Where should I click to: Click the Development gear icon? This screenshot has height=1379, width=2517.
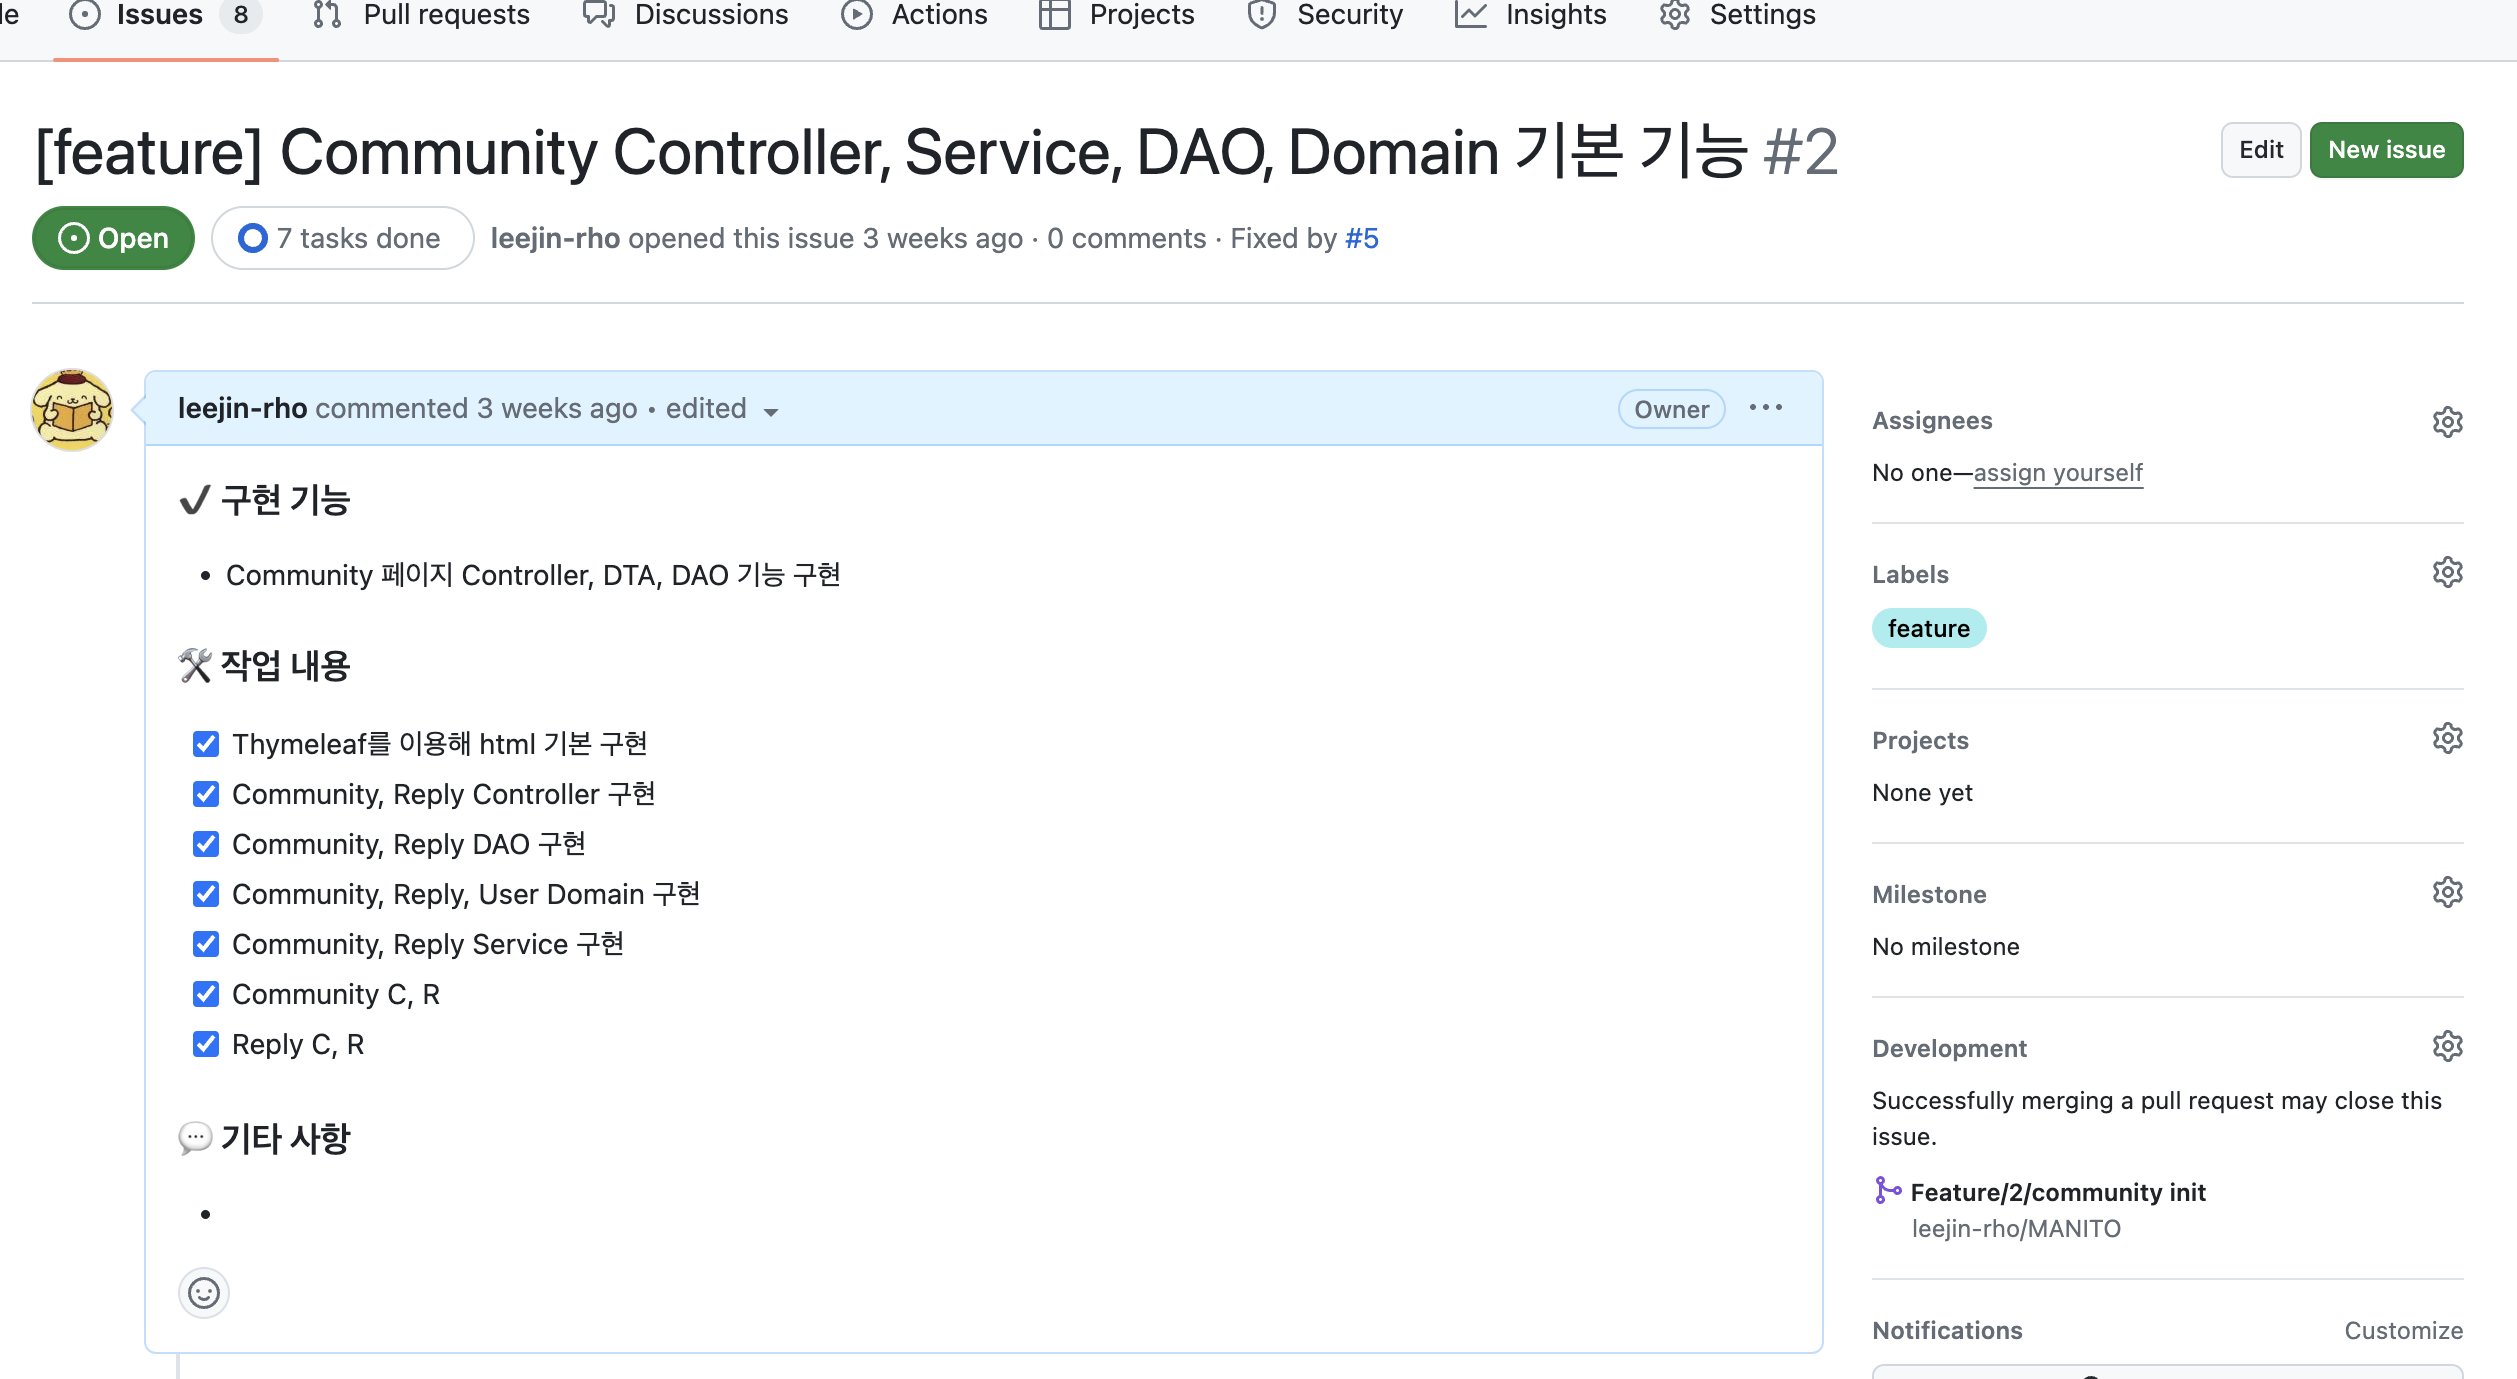(2446, 1047)
